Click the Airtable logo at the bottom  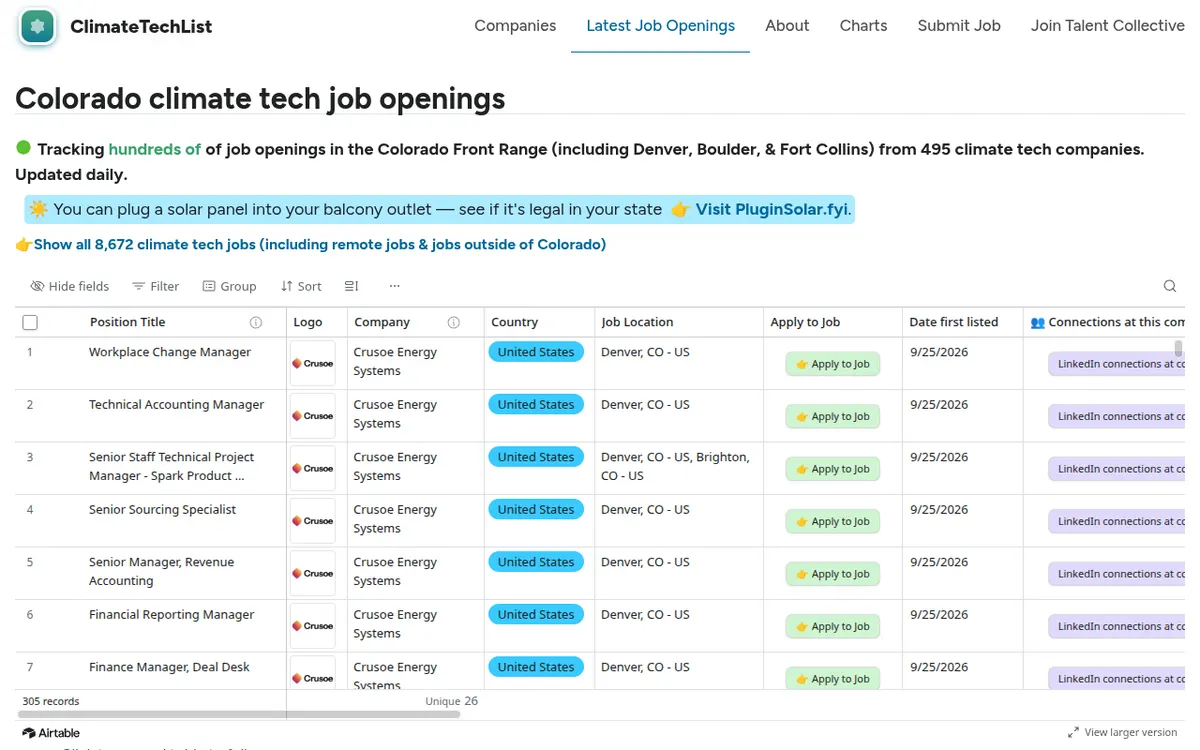point(50,733)
